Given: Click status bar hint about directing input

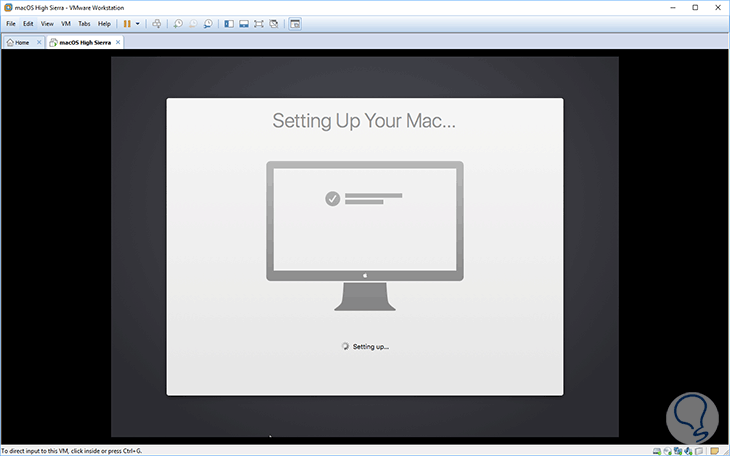Looking at the screenshot, I should click(71, 451).
